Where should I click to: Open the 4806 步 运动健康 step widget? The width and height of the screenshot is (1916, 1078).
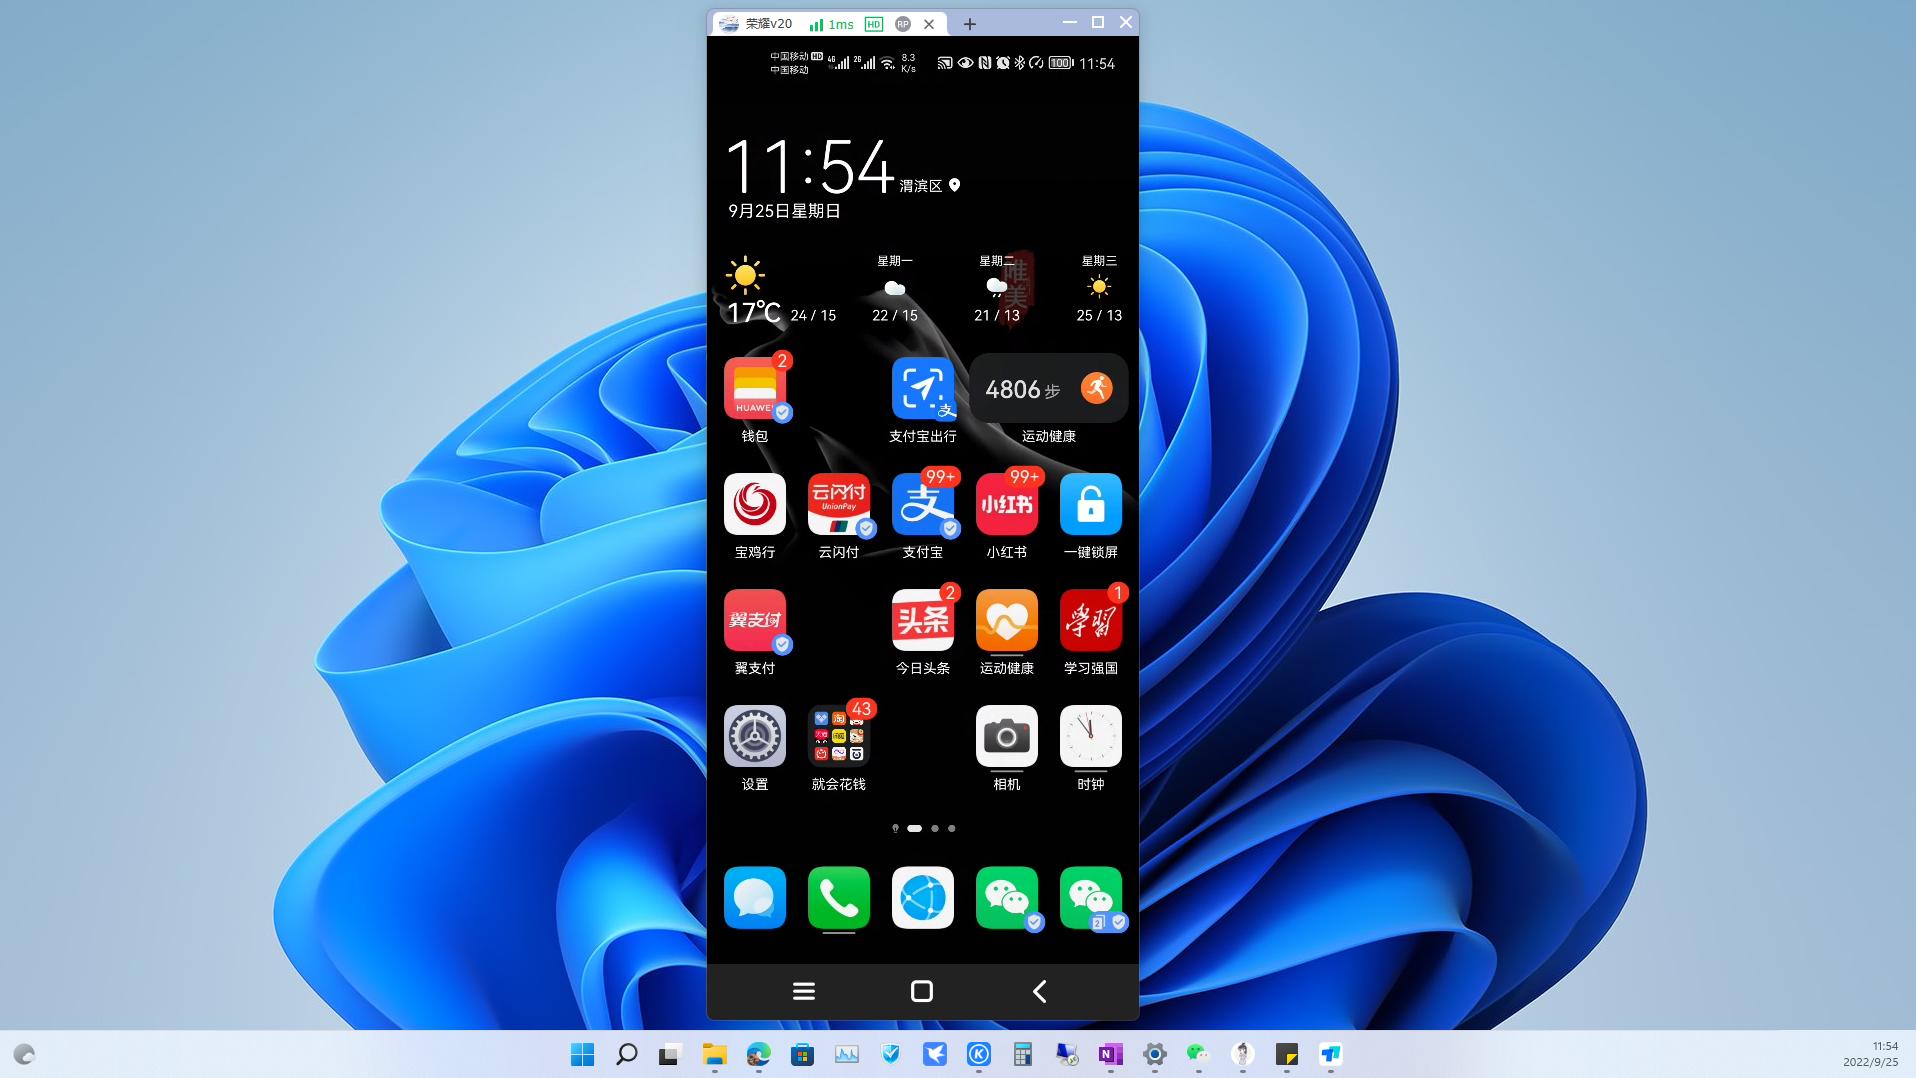tap(1049, 388)
